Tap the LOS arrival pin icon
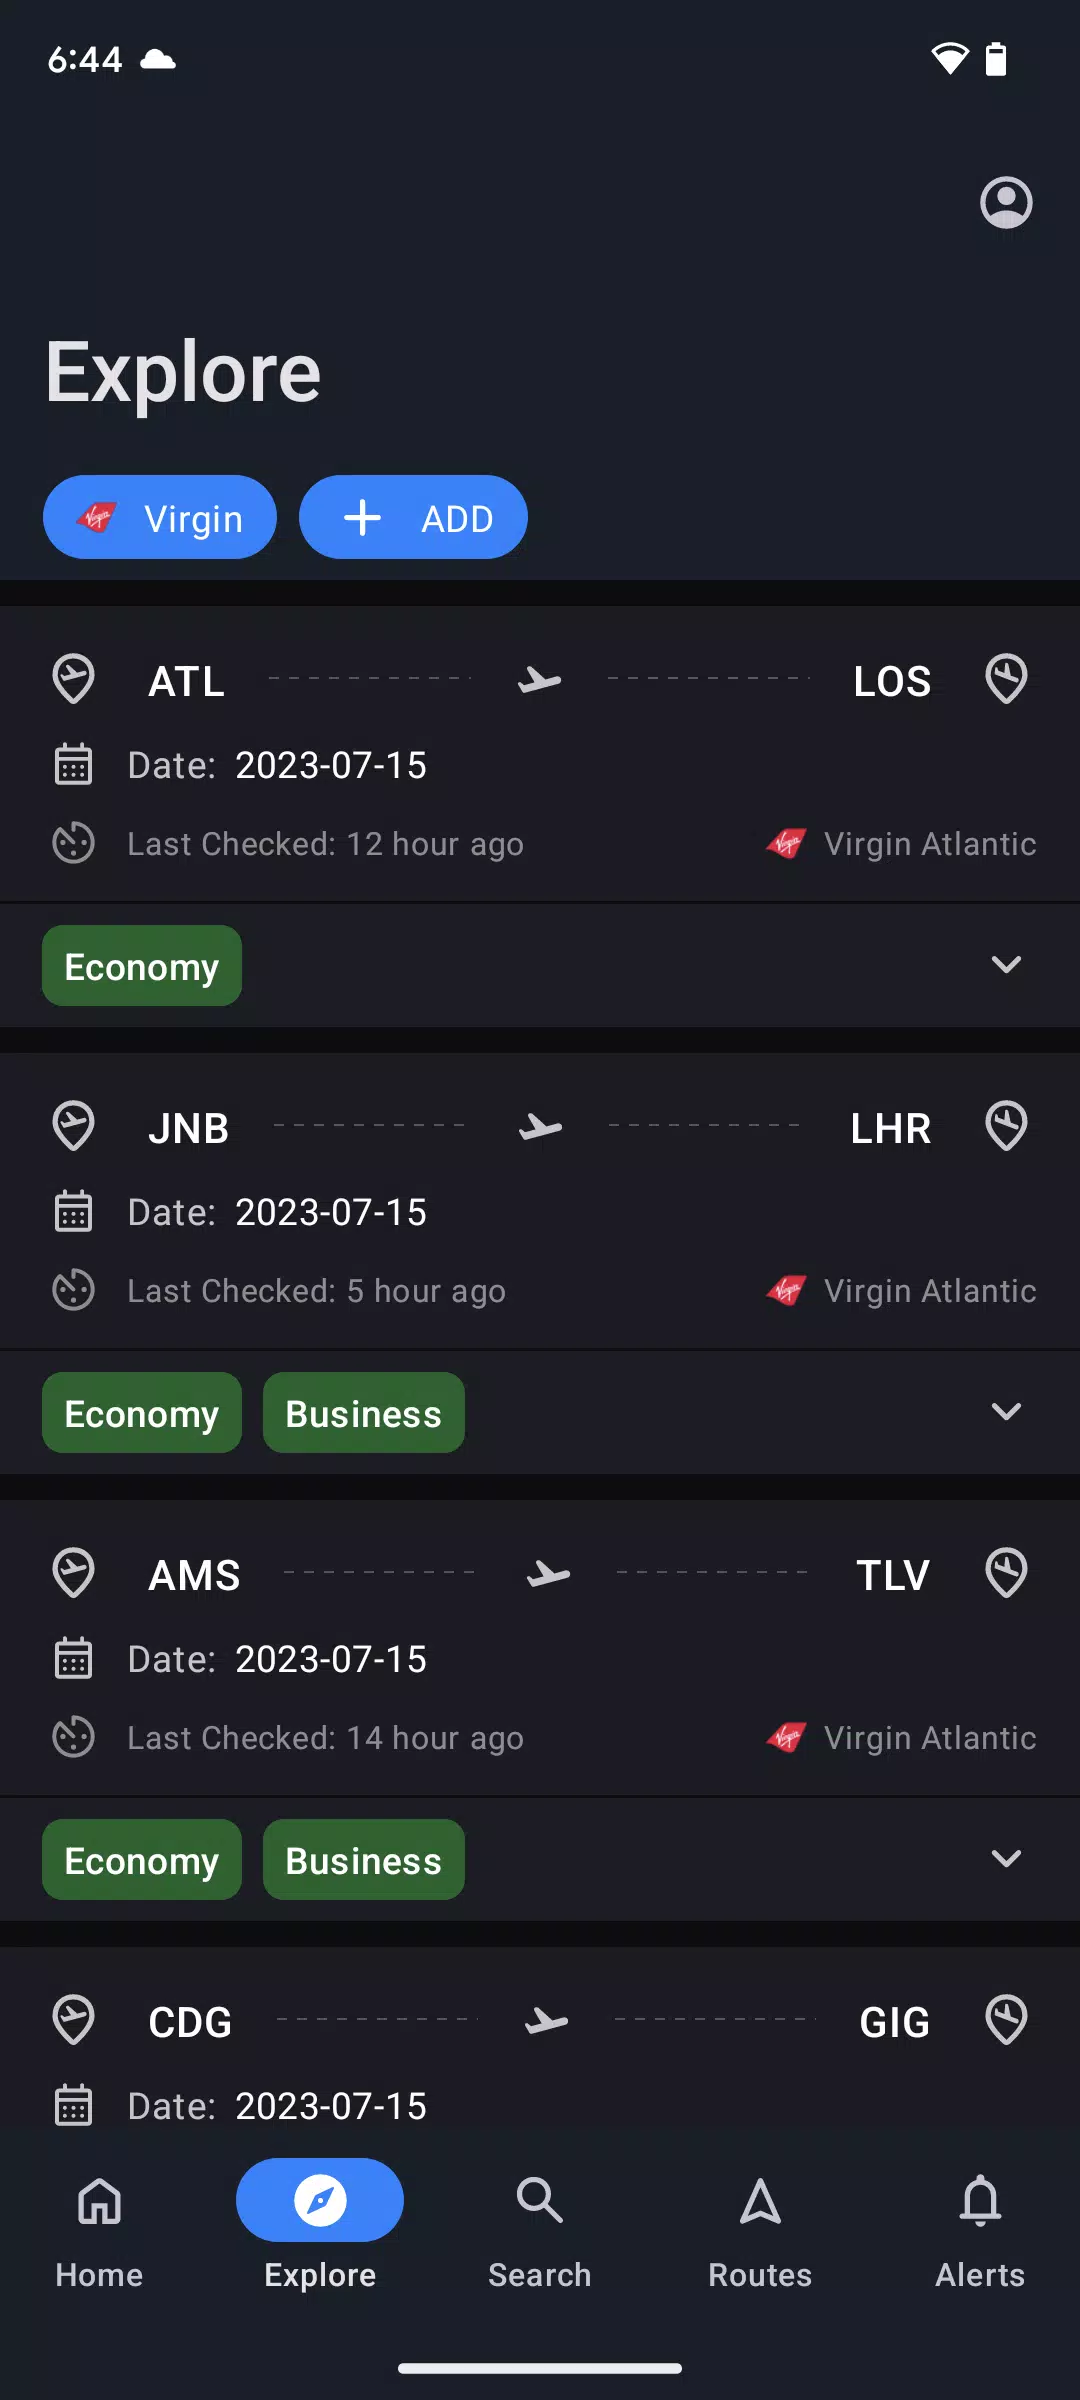The height and width of the screenshot is (2400, 1080). pos(1006,679)
